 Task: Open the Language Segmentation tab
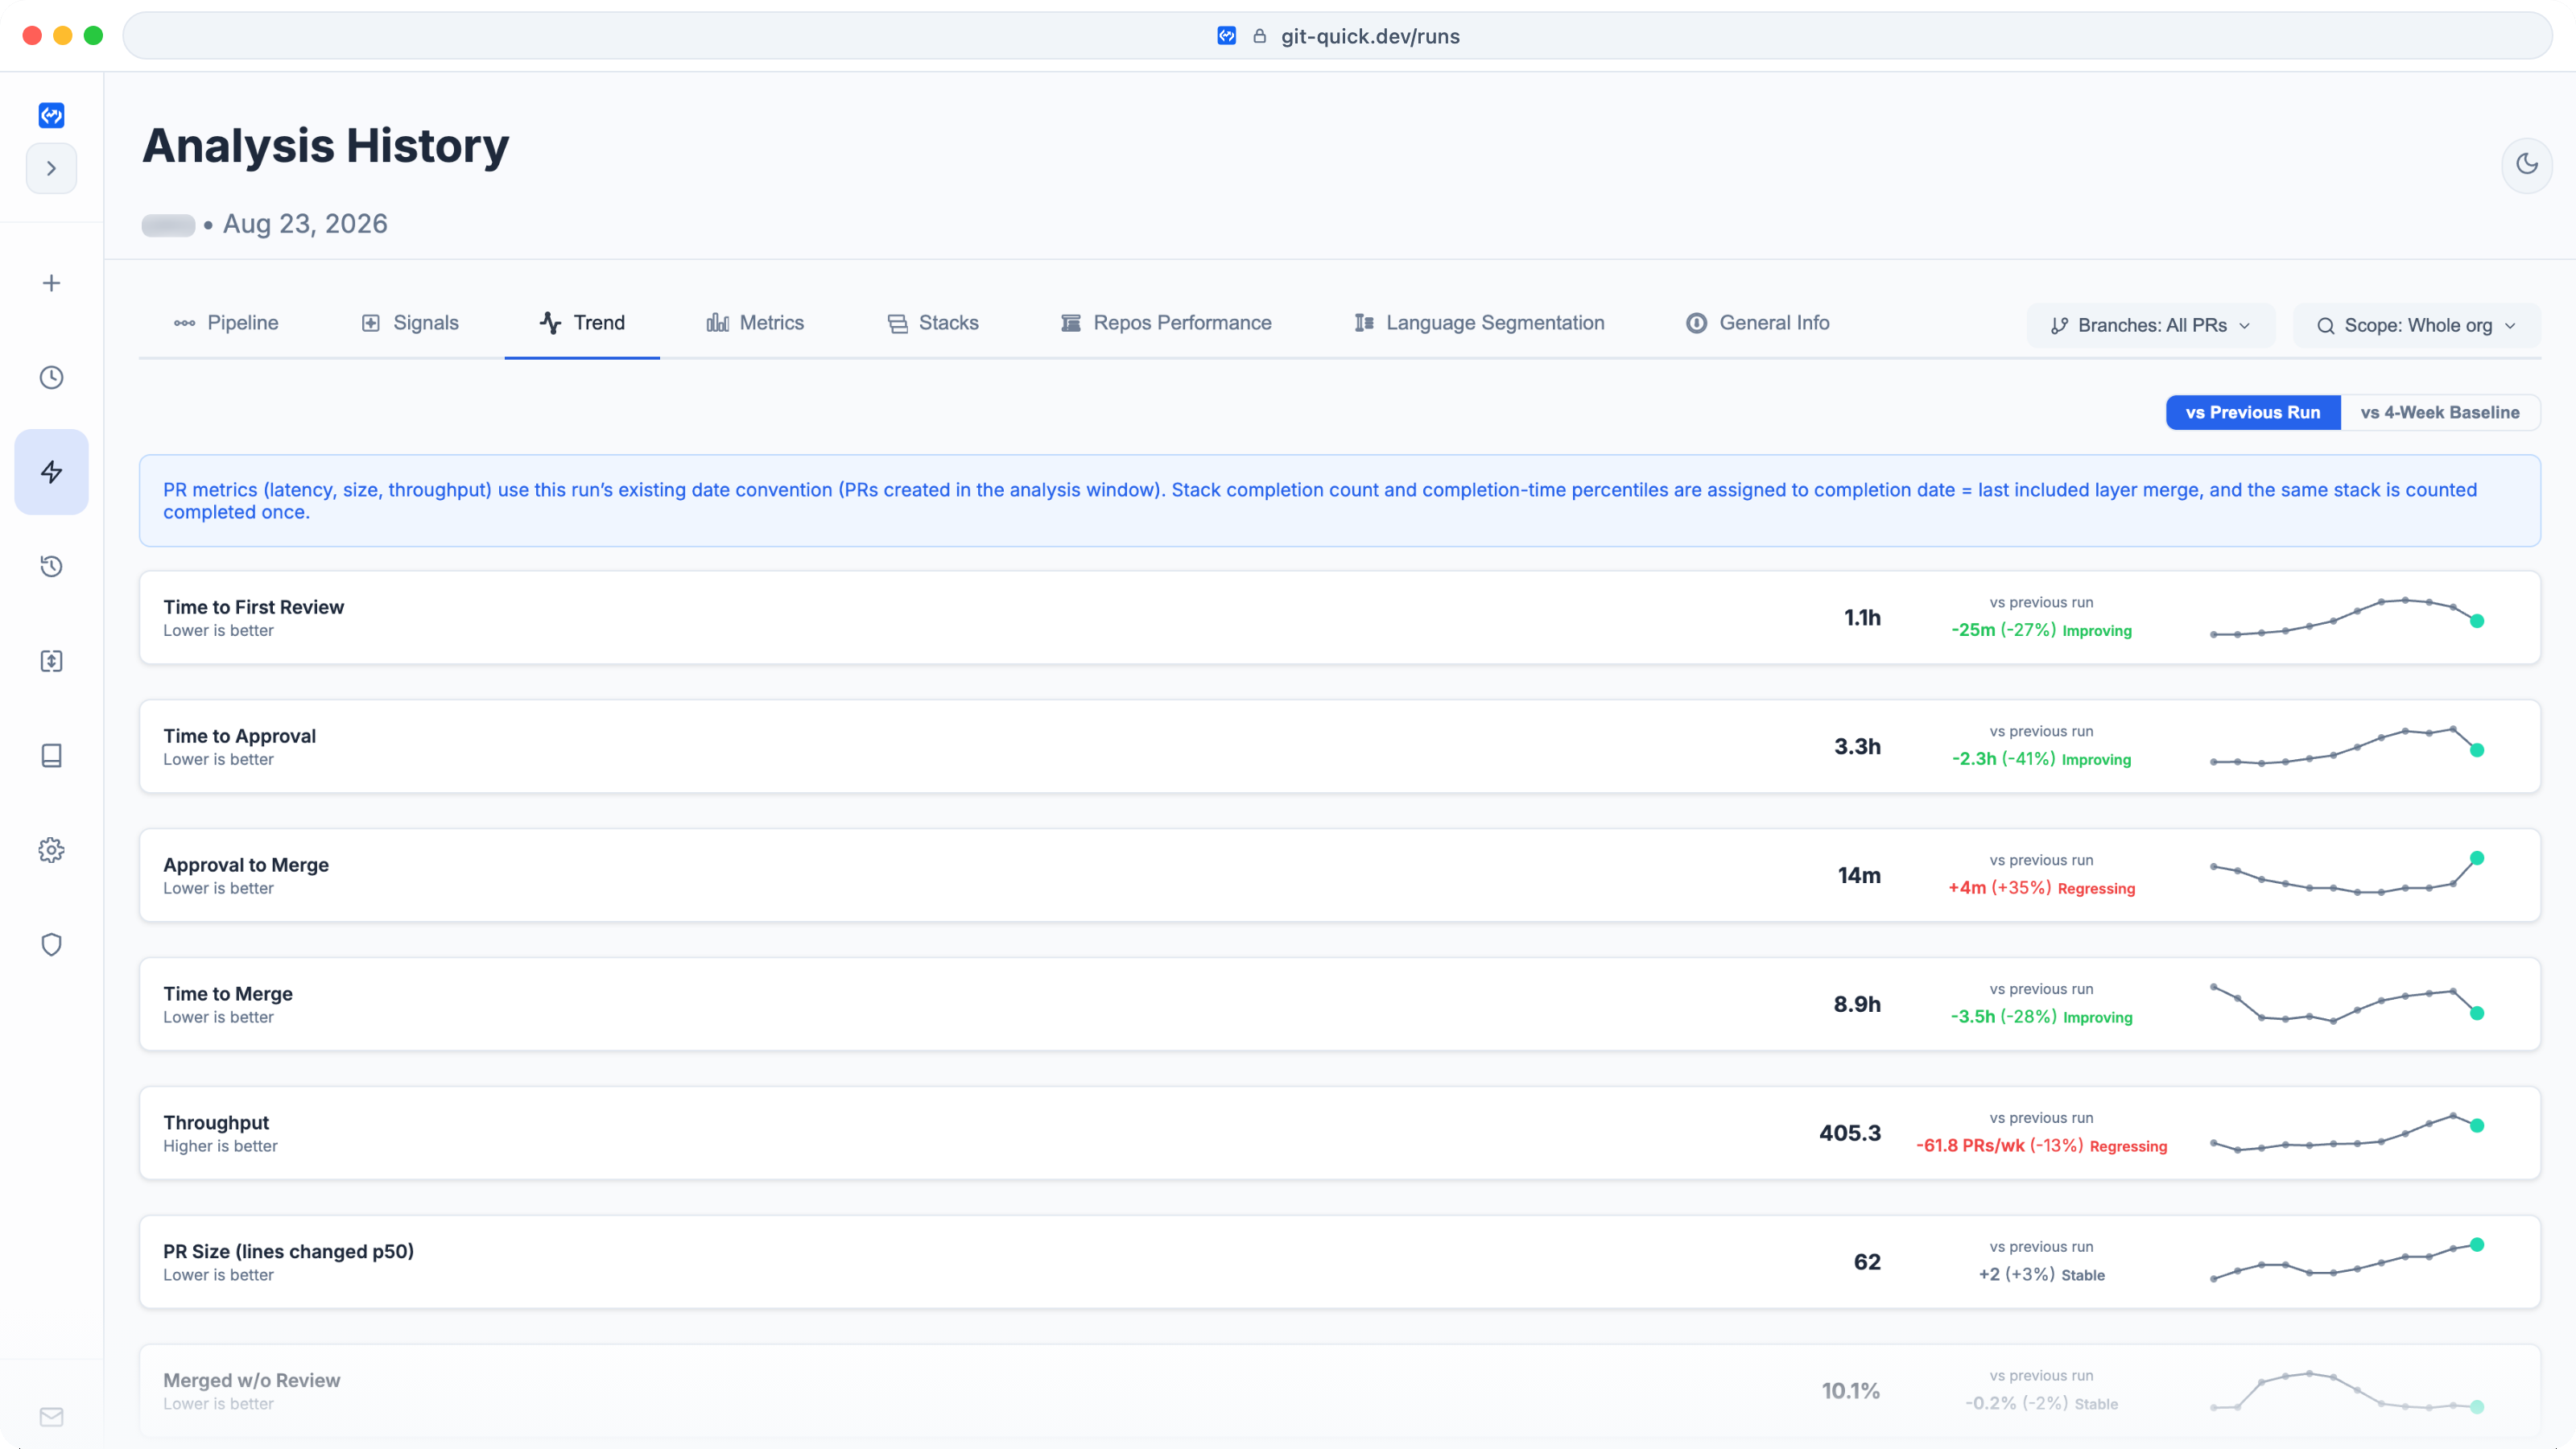[x=1479, y=323]
